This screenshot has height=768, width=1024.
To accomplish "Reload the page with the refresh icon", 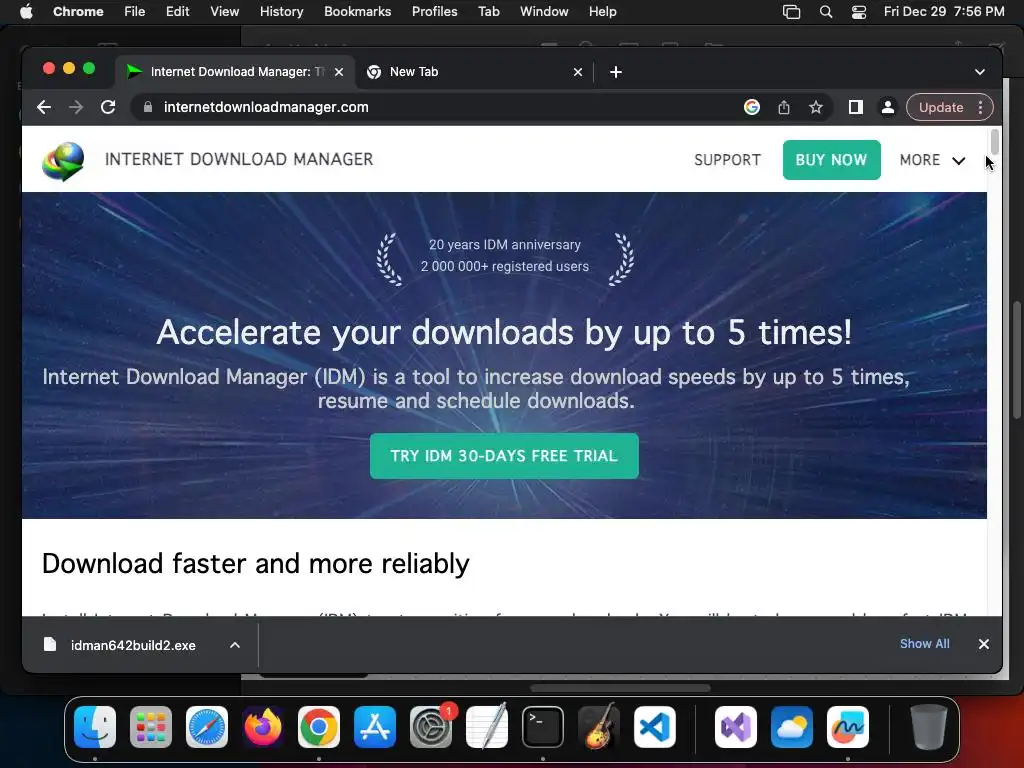I will click(x=108, y=107).
